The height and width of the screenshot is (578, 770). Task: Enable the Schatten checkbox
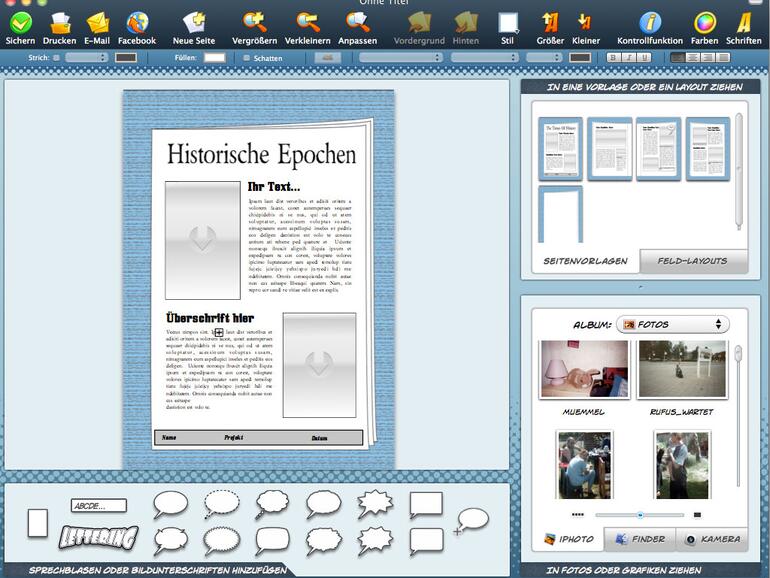click(x=247, y=58)
